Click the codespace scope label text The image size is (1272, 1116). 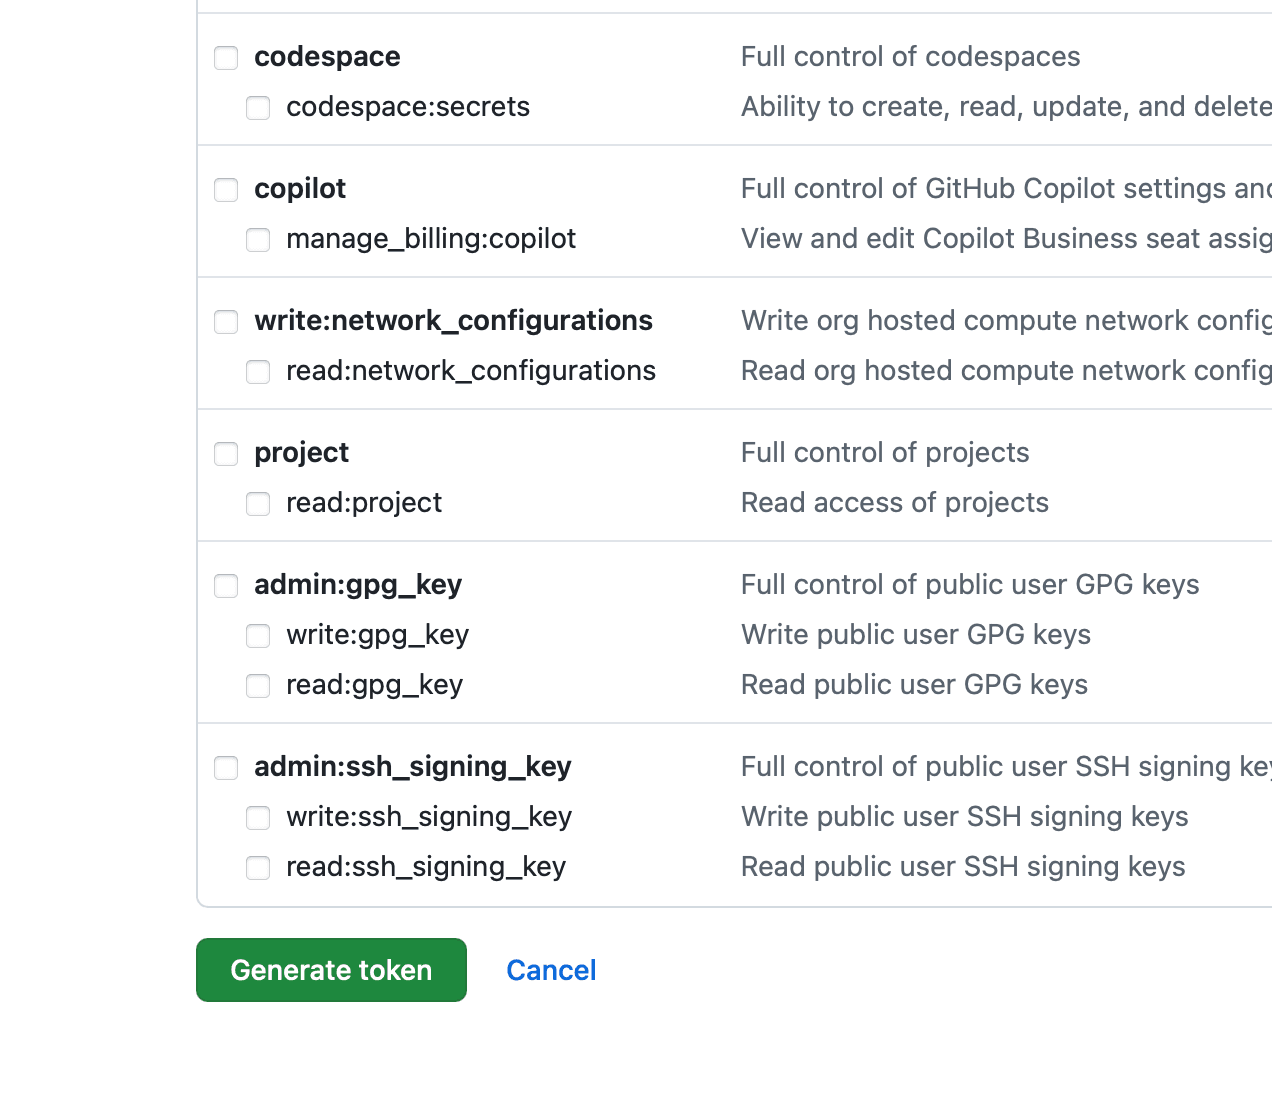327,56
